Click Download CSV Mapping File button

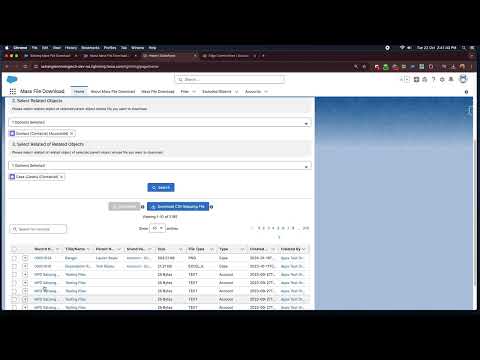click(178, 207)
